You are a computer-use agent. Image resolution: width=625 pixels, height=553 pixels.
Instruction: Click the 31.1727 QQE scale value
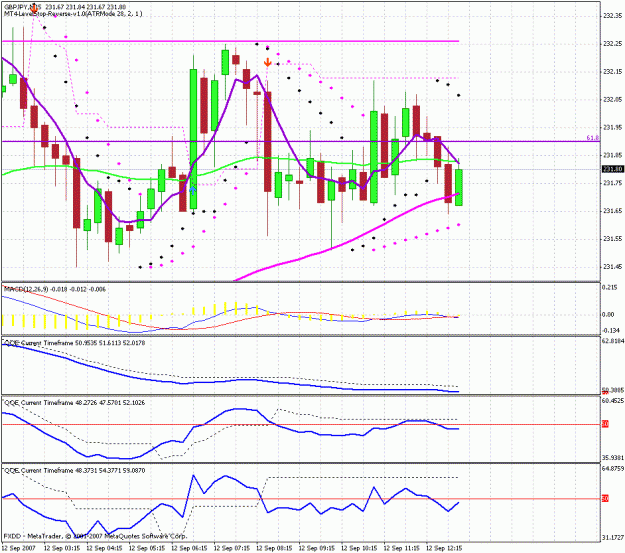613,537
